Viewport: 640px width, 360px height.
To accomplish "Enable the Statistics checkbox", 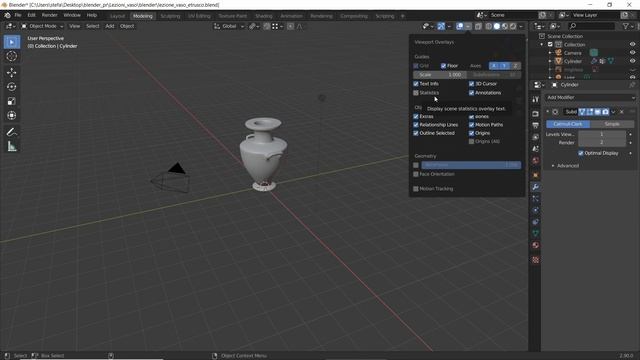I will pyautogui.click(x=416, y=93).
